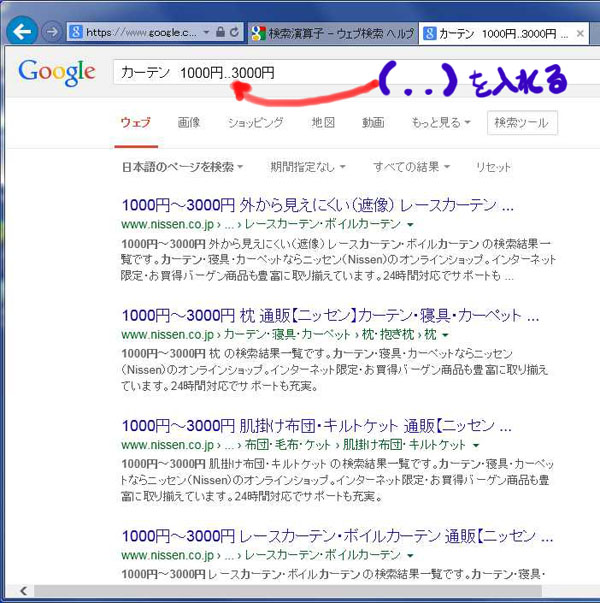Close the カーテン 1000円..3000円 tab
The height and width of the screenshot is (603, 600).
click(x=580, y=34)
